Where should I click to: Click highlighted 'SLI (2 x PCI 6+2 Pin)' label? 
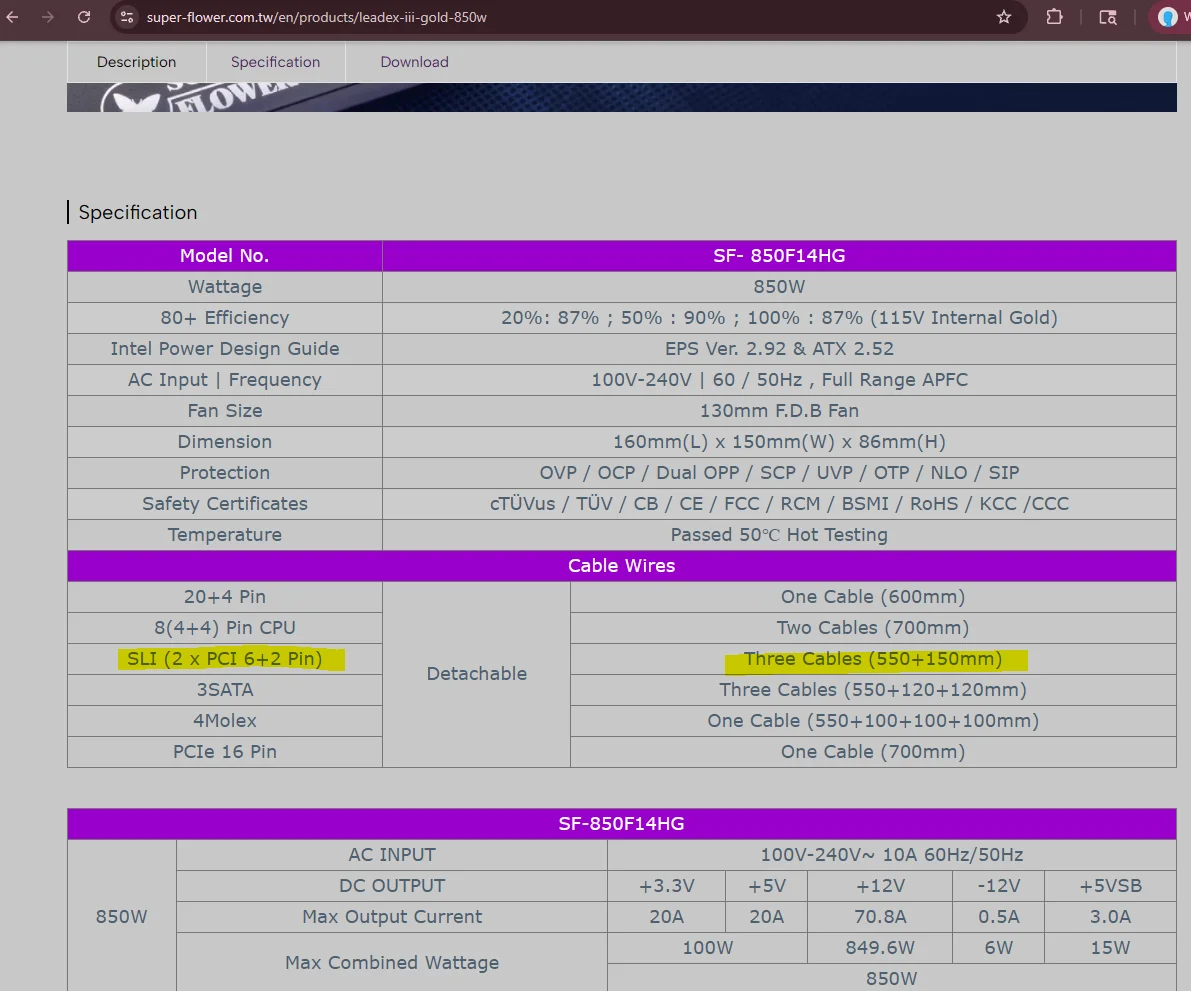pos(225,659)
